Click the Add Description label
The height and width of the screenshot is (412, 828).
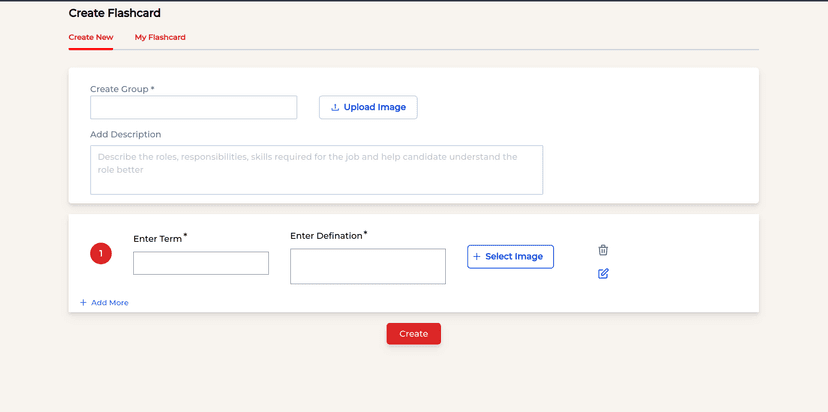(125, 134)
